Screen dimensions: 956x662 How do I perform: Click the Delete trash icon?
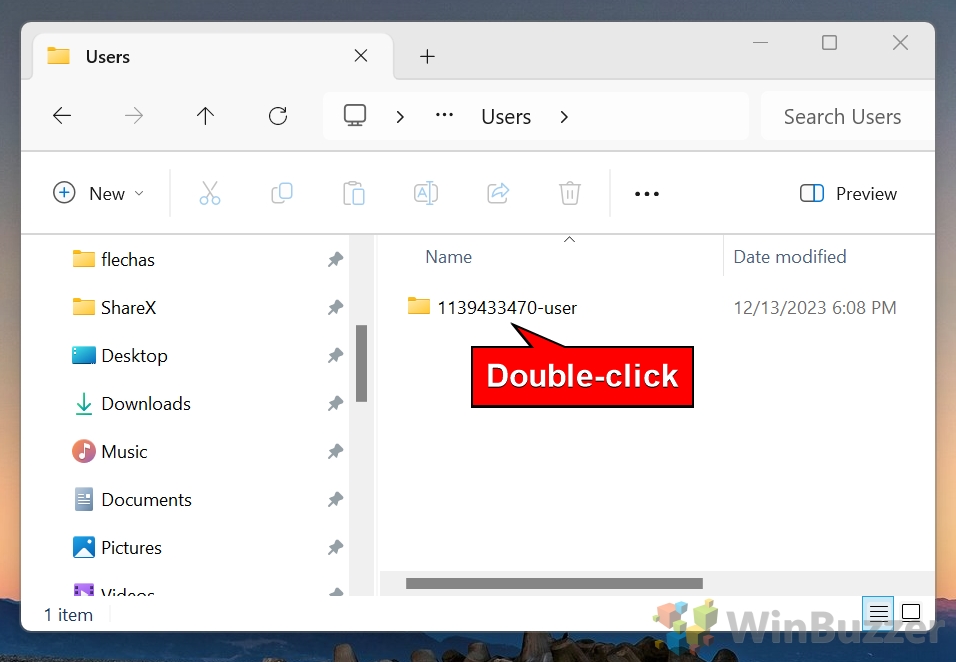click(569, 193)
